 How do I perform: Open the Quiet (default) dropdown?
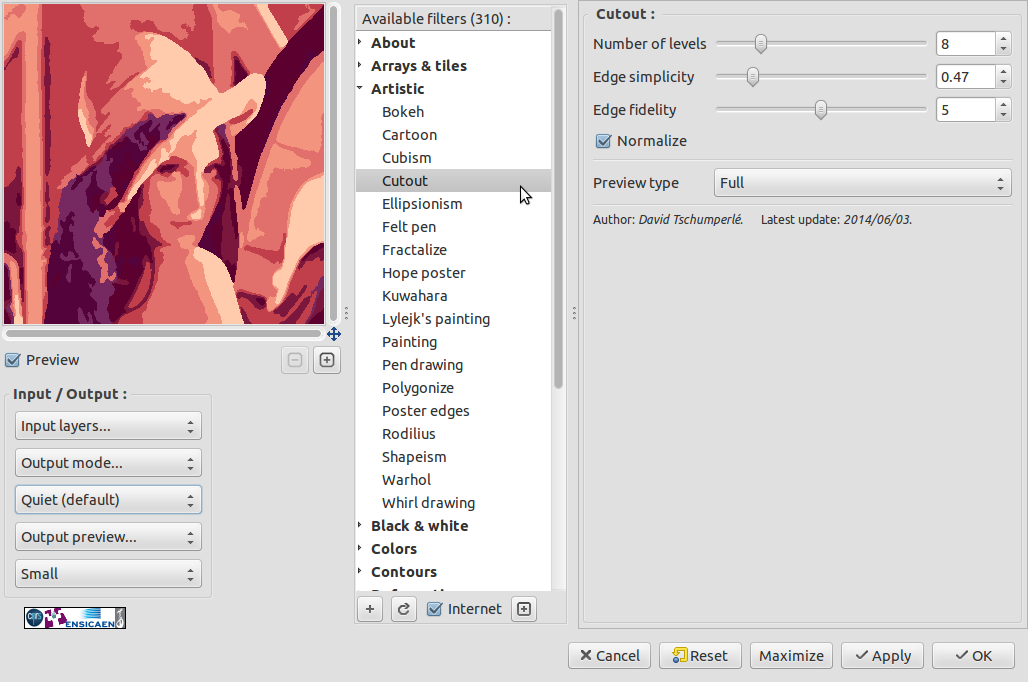[x=108, y=500]
